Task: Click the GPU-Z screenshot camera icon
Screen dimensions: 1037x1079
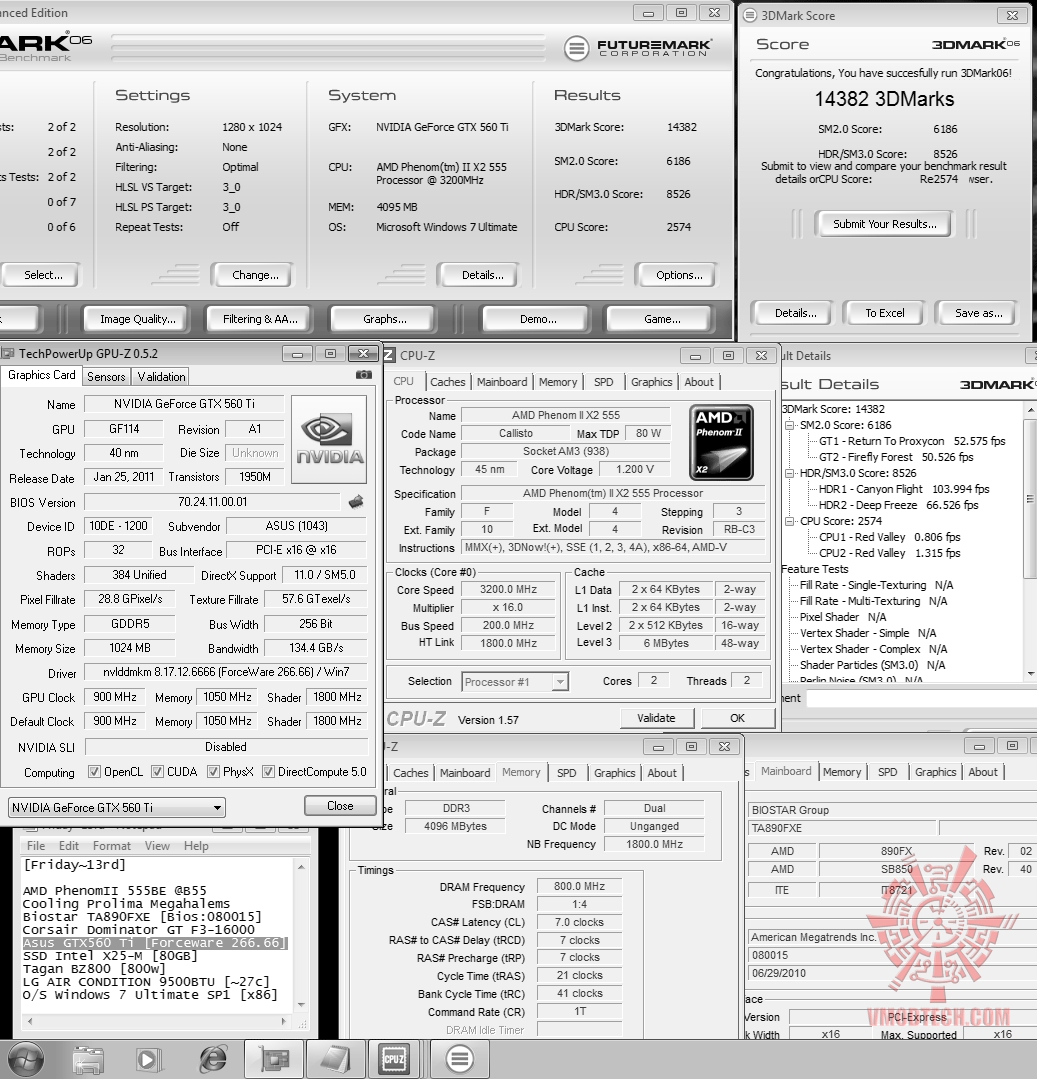Action: tap(363, 375)
